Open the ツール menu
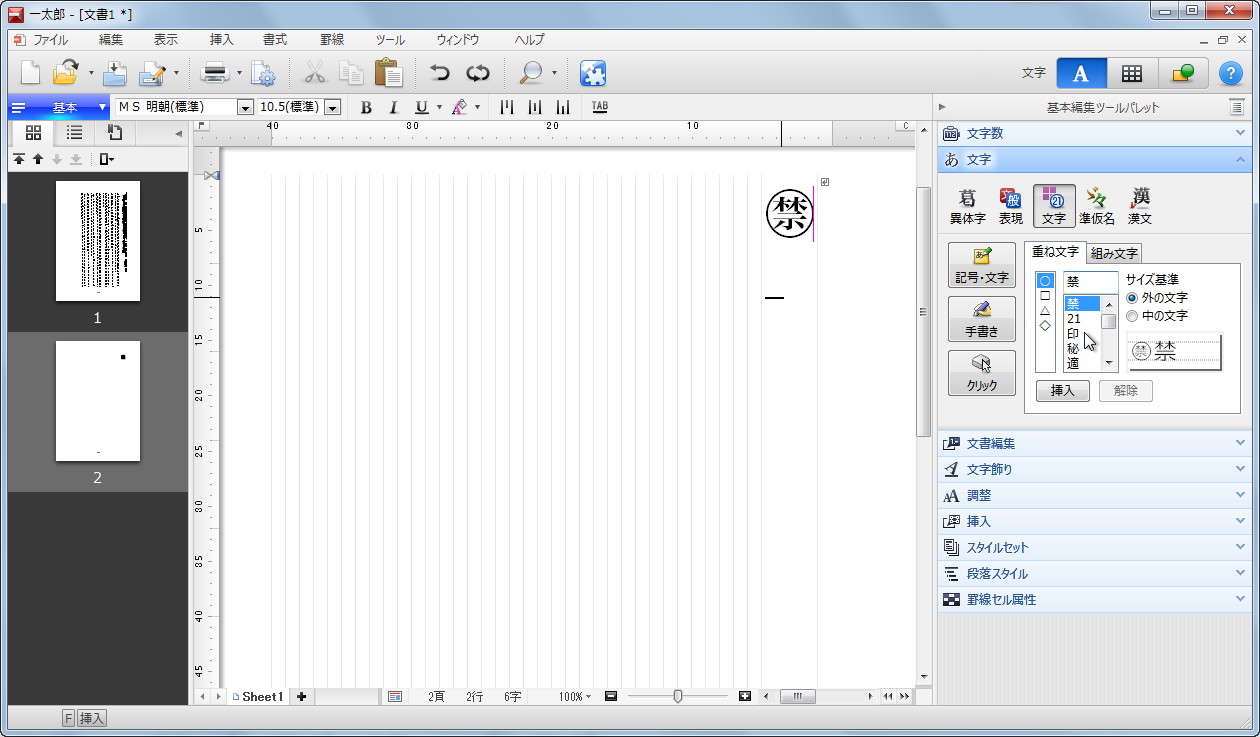Viewport: 1260px width, 737px height. [390, 40]
